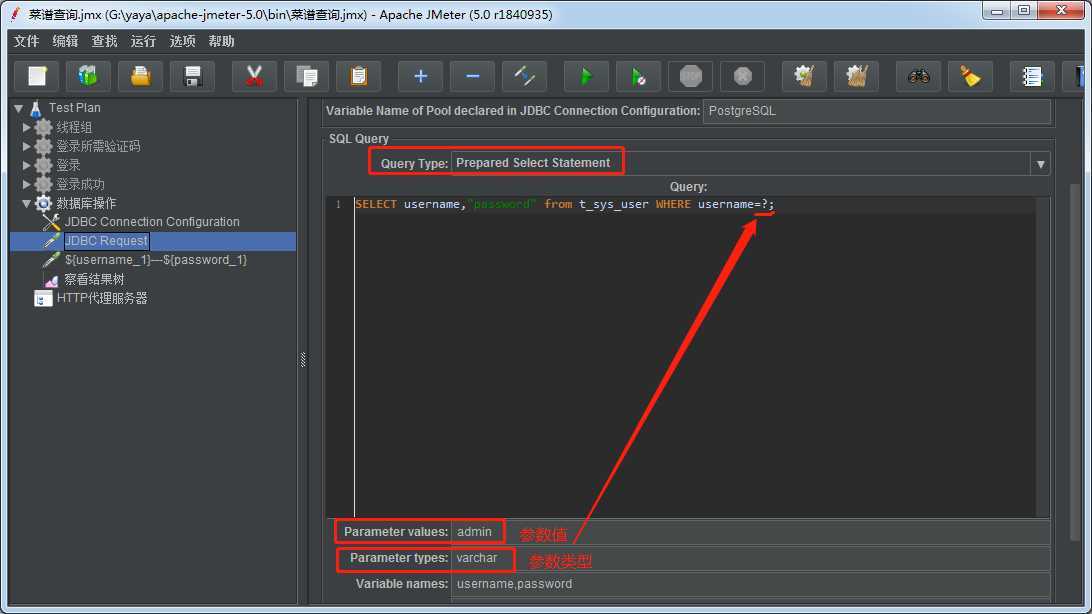
Task: Select the 数据库操作 tree item
Action: (86, 203)
